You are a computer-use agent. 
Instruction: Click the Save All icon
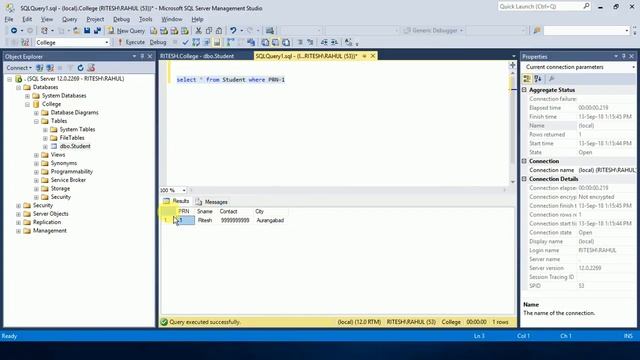tap(97, 31)
